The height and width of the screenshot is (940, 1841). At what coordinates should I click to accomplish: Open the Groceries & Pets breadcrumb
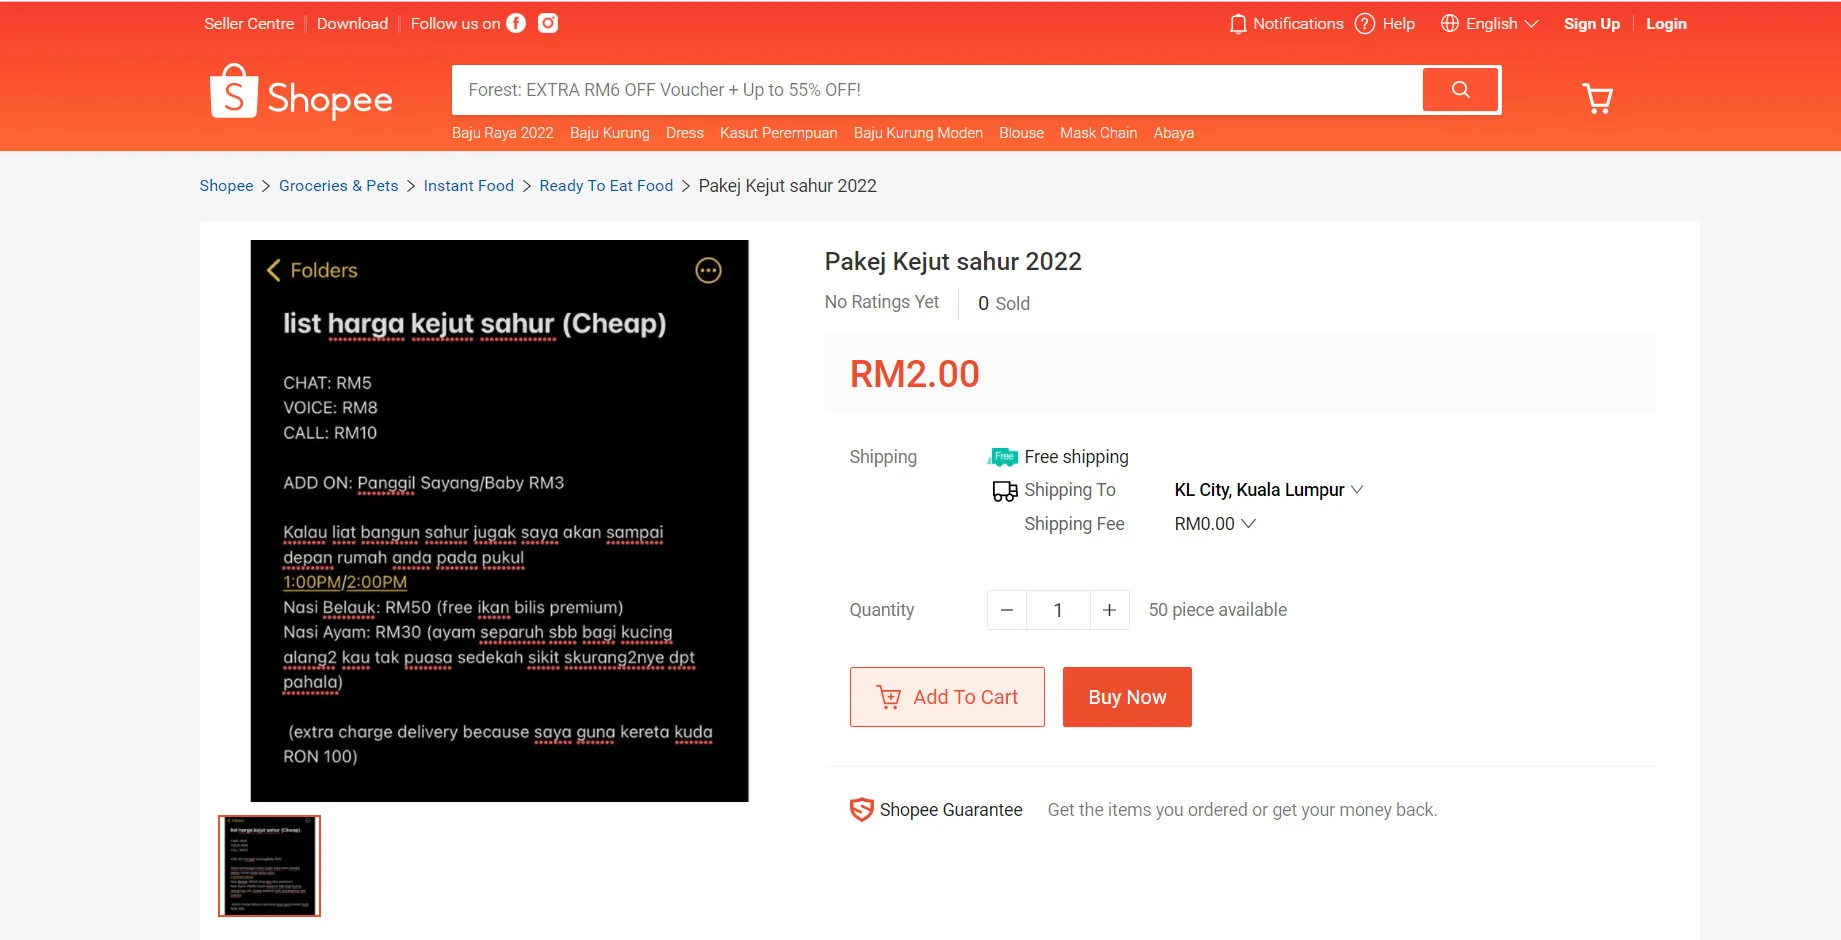click(x=338, y=186)
